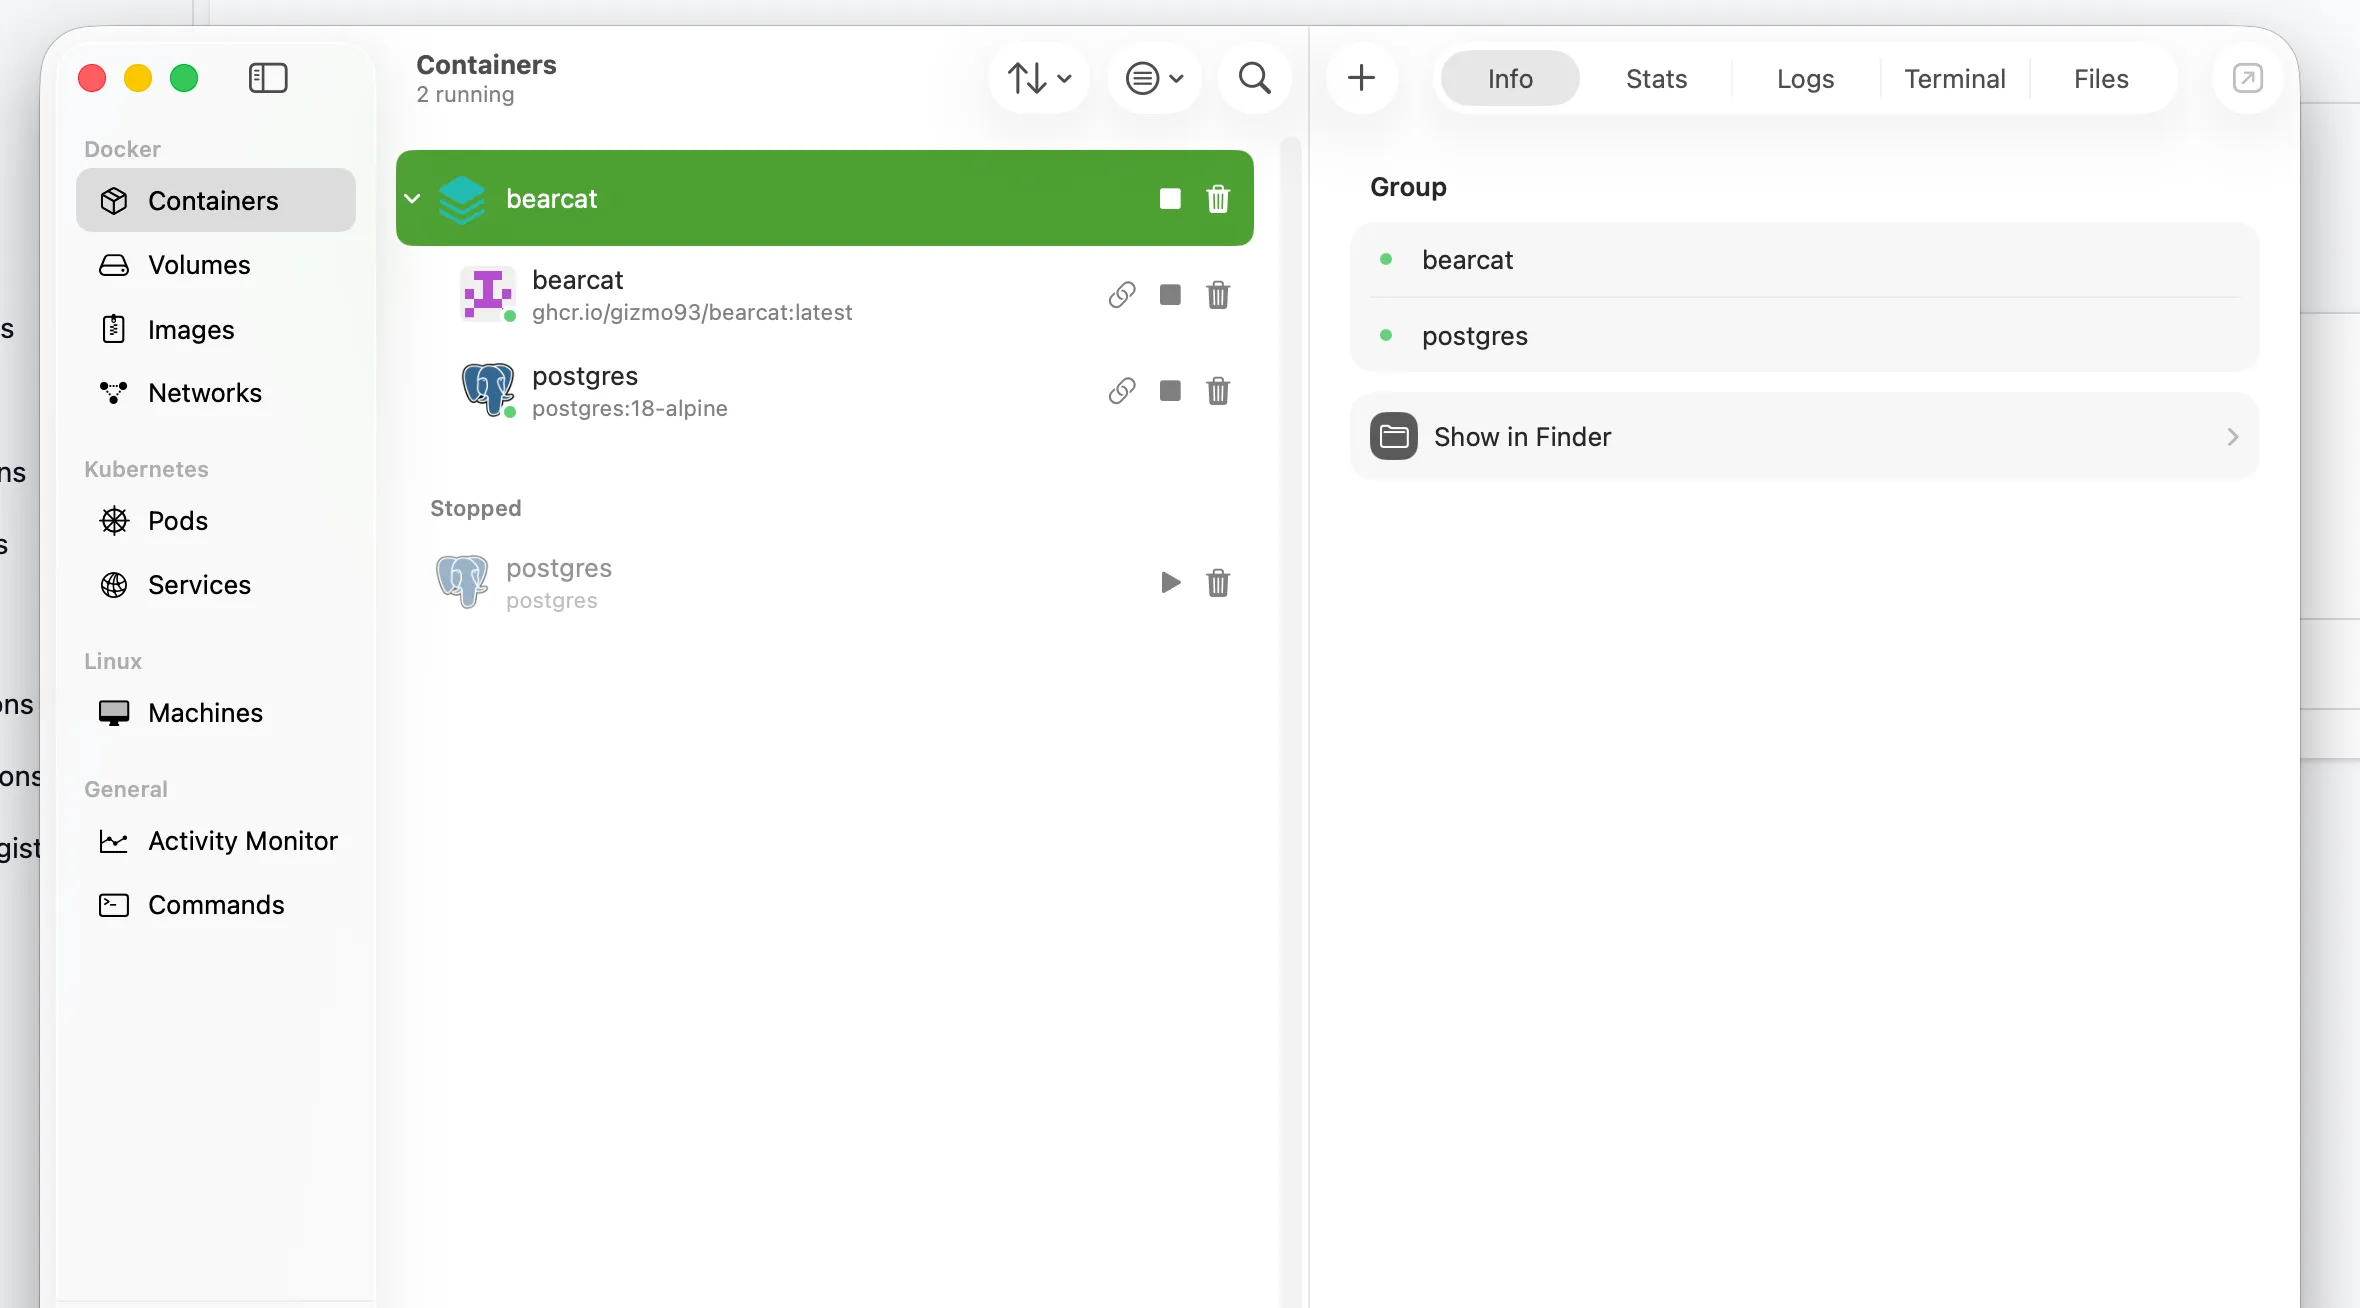Click the bearcat group stack icon
The image size is (2360, 1308).
[462, 198]
